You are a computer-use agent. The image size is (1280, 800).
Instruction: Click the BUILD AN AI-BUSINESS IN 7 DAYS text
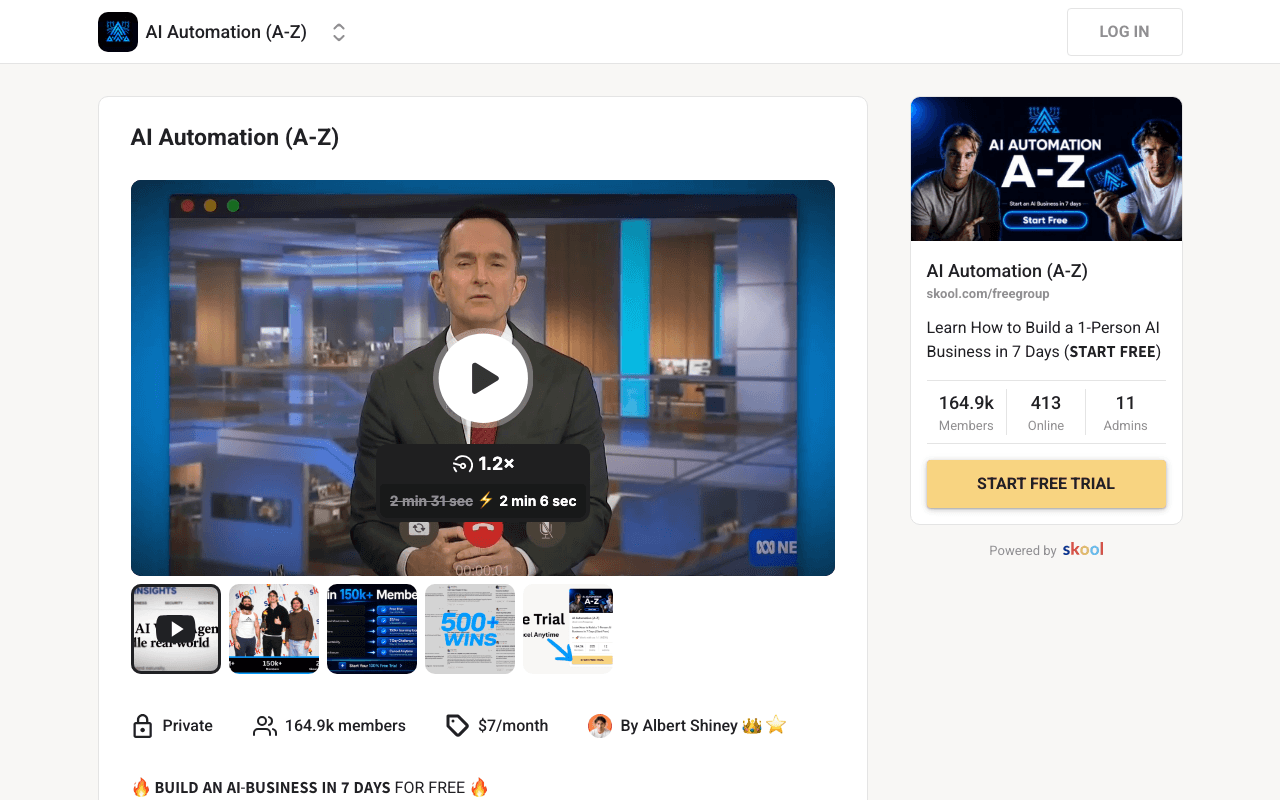tap(272, 788)
